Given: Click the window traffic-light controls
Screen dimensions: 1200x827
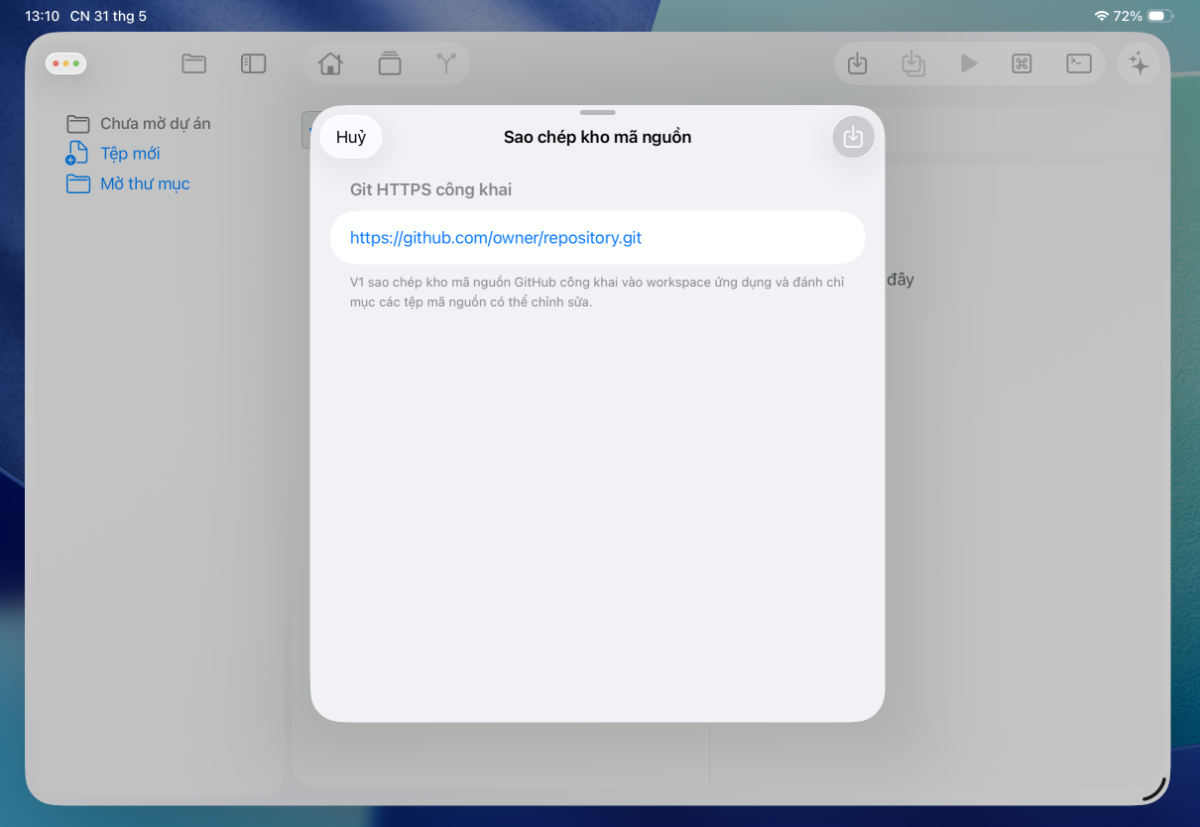Looking at the screenshot, I should [x=66, y=63].
